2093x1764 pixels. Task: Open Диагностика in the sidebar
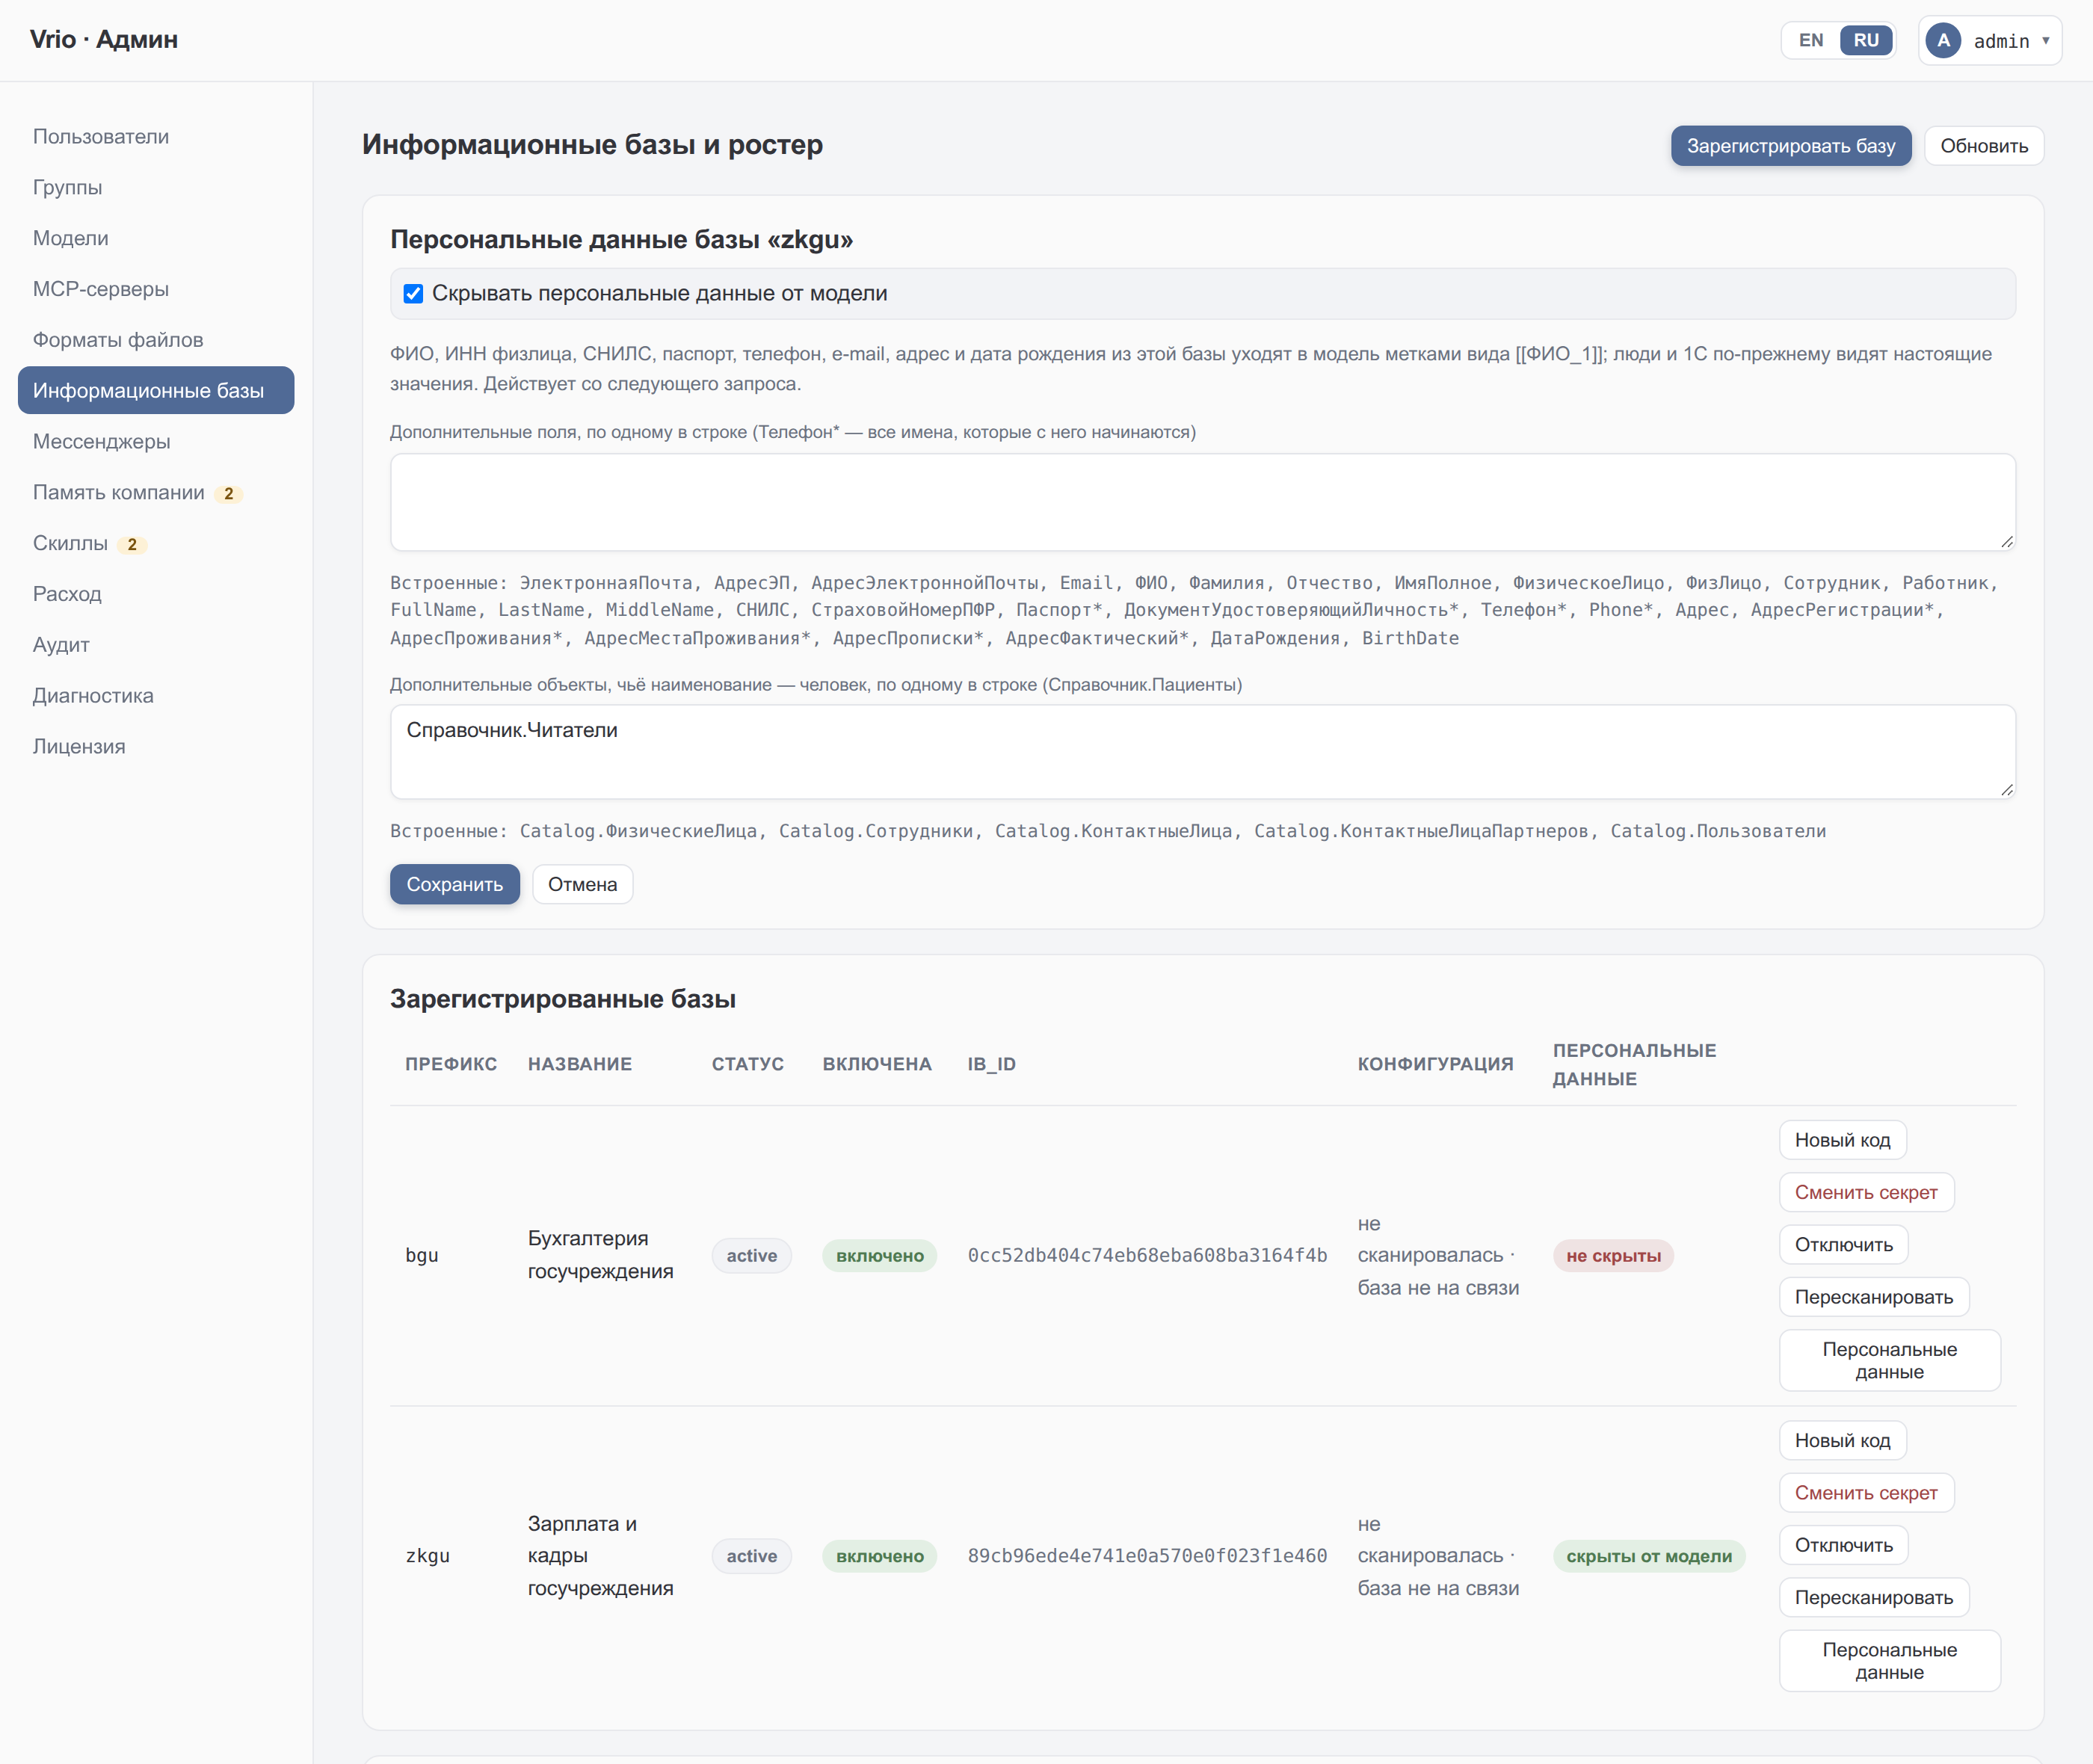[x=156, y=695]
